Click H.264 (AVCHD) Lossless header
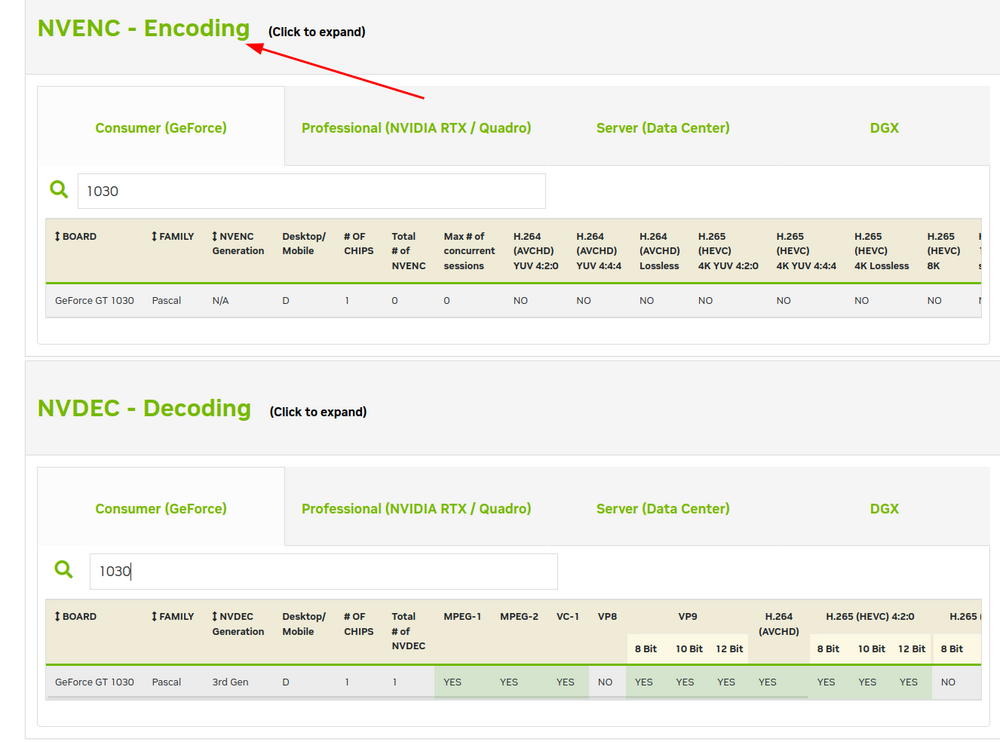The width and height of the screenshot is (1000, 742). [660, 251]
